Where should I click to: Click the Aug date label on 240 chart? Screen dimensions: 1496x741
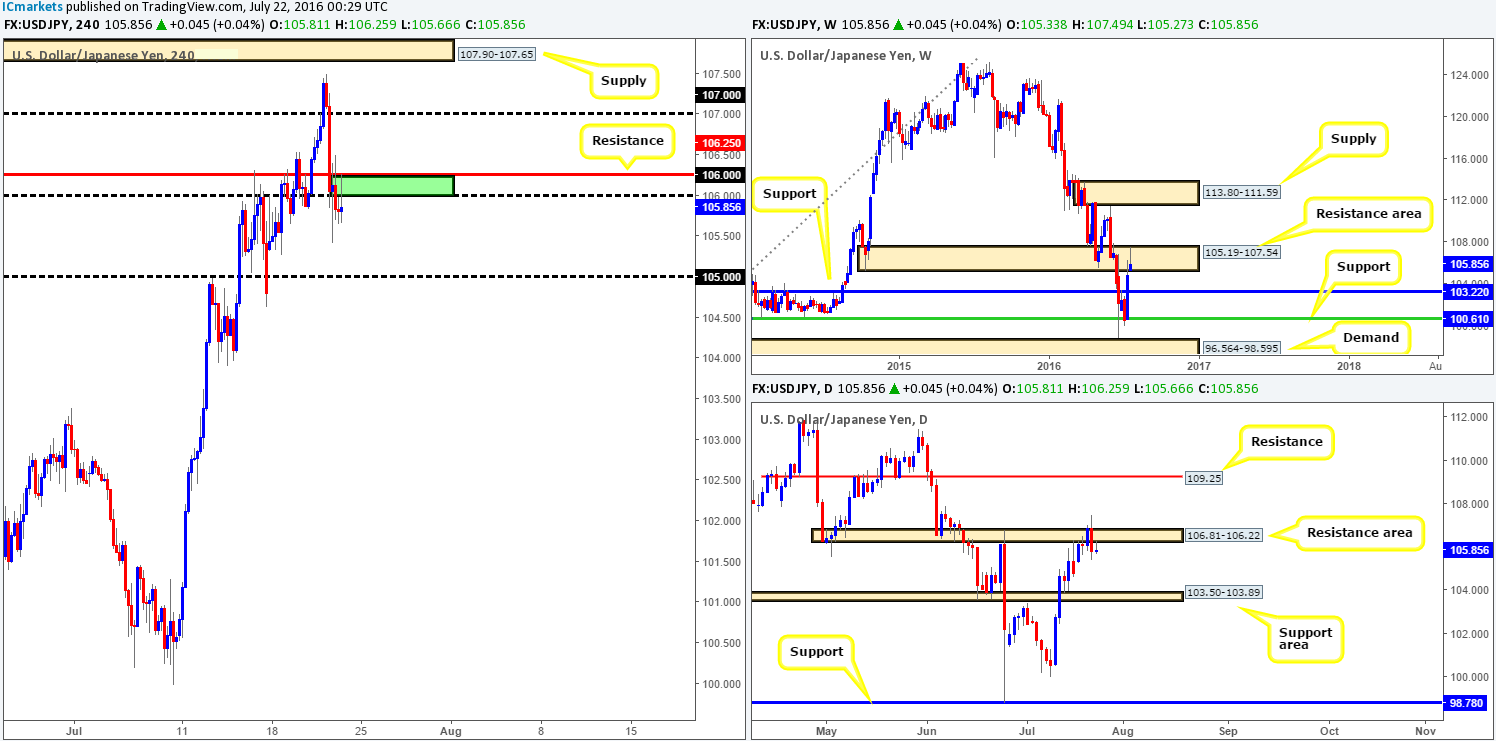click(x=450, y=729)
